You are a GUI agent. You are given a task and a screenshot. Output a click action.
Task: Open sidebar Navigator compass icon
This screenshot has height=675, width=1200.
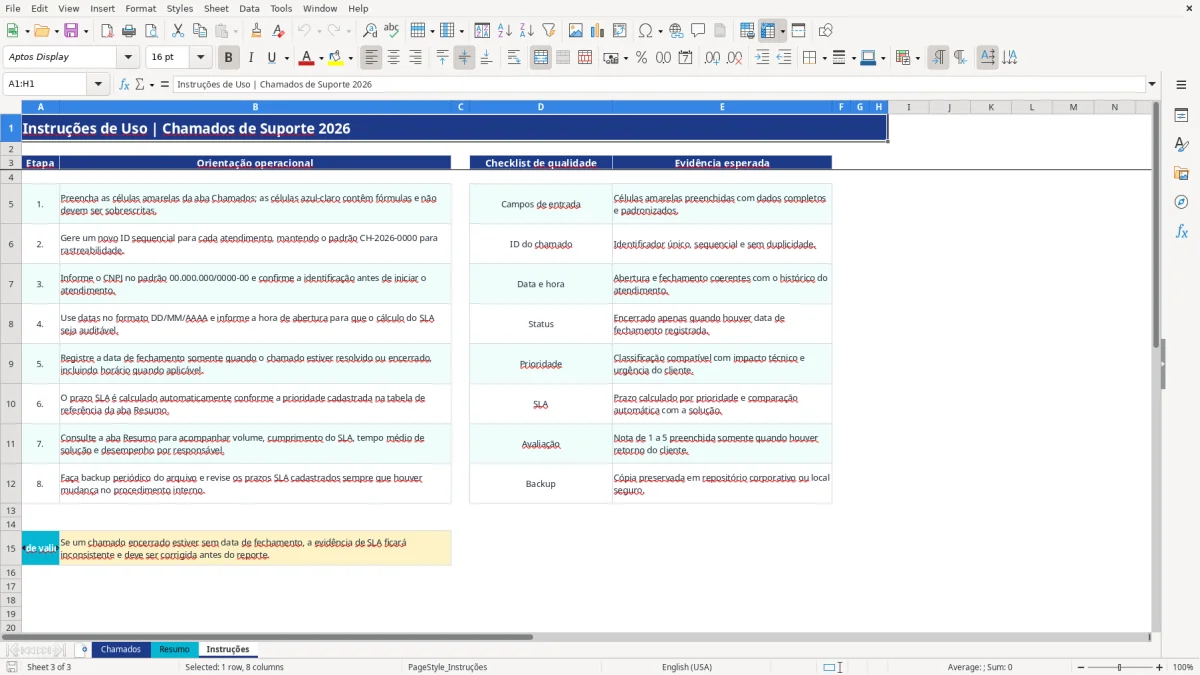coord(1181,202)
